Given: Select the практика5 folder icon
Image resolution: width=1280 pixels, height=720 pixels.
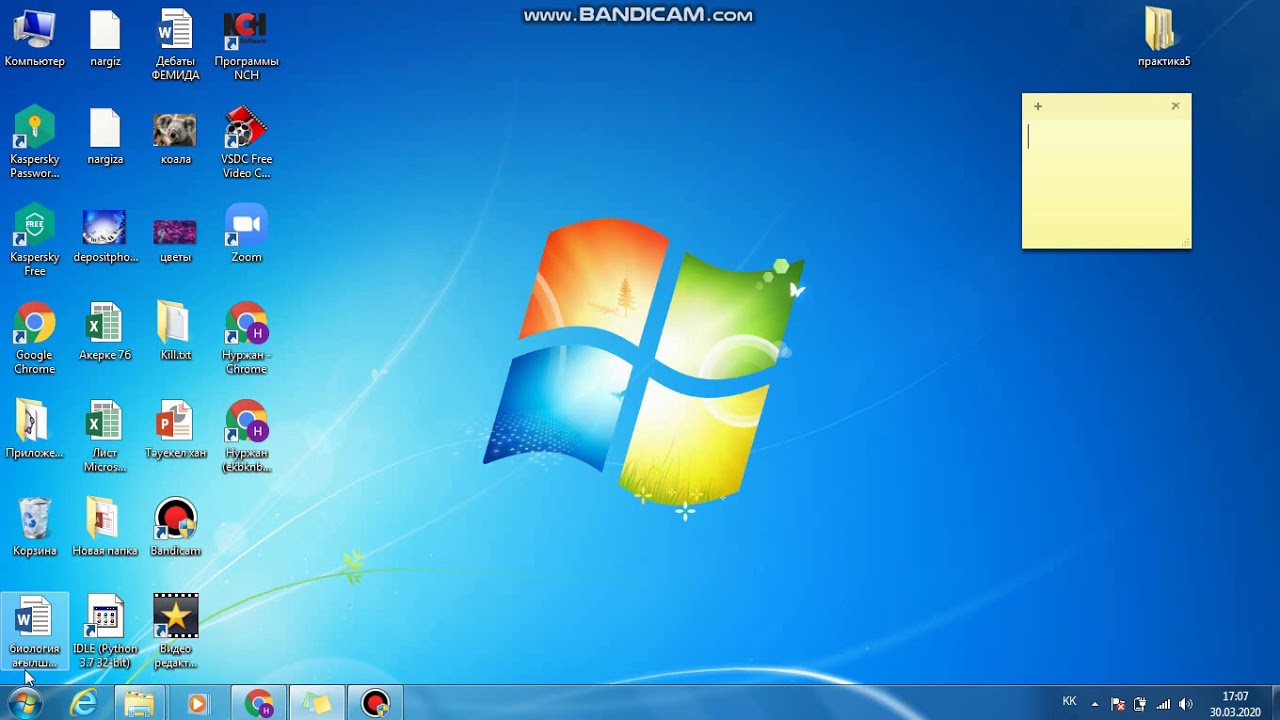Looking at the screenshot, I should [x=1164, y=38].
